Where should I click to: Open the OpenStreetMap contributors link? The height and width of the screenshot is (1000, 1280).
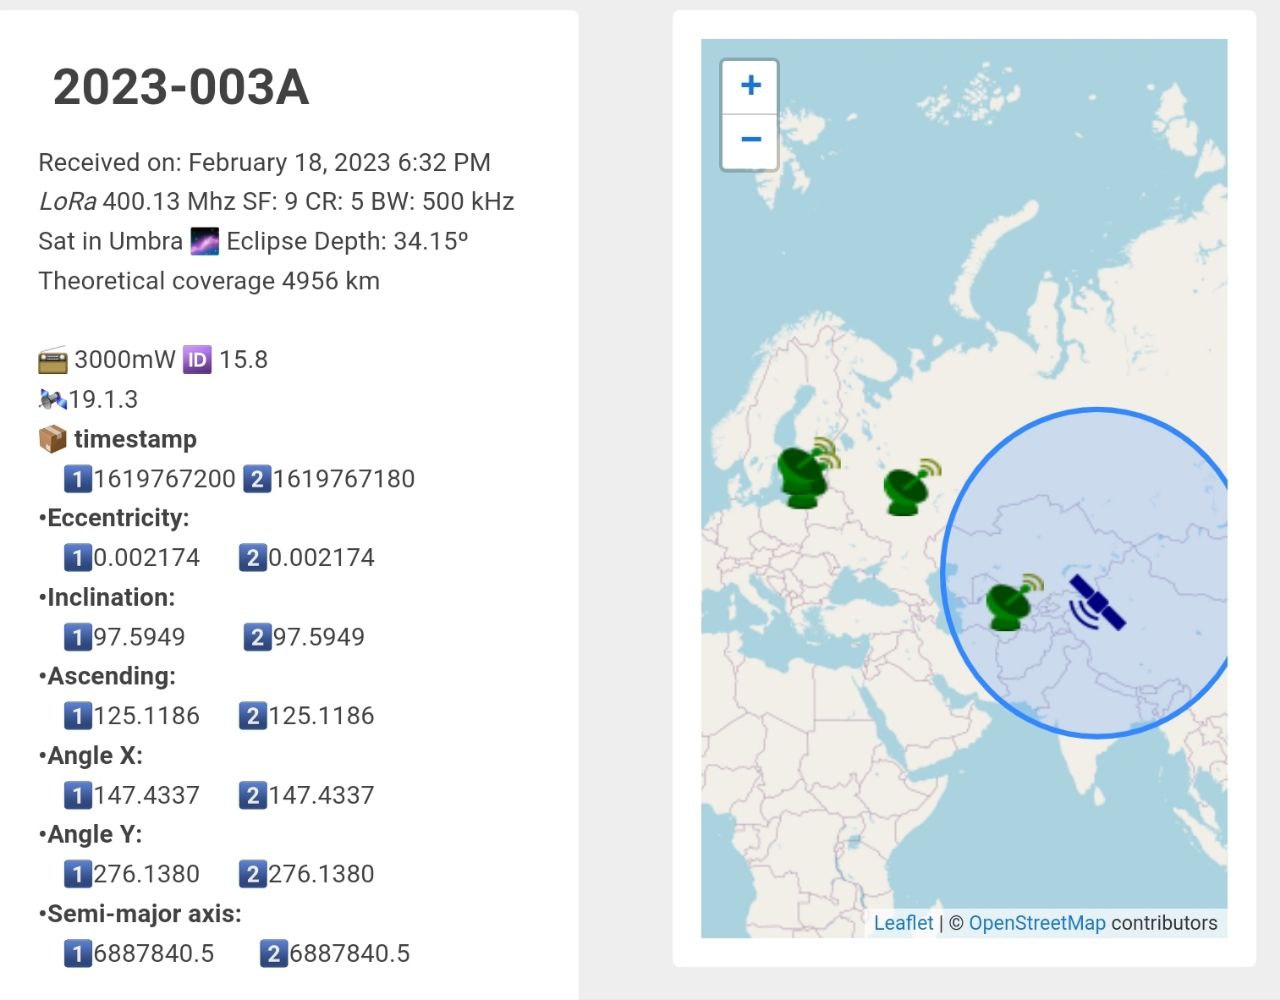(1036, 923)
